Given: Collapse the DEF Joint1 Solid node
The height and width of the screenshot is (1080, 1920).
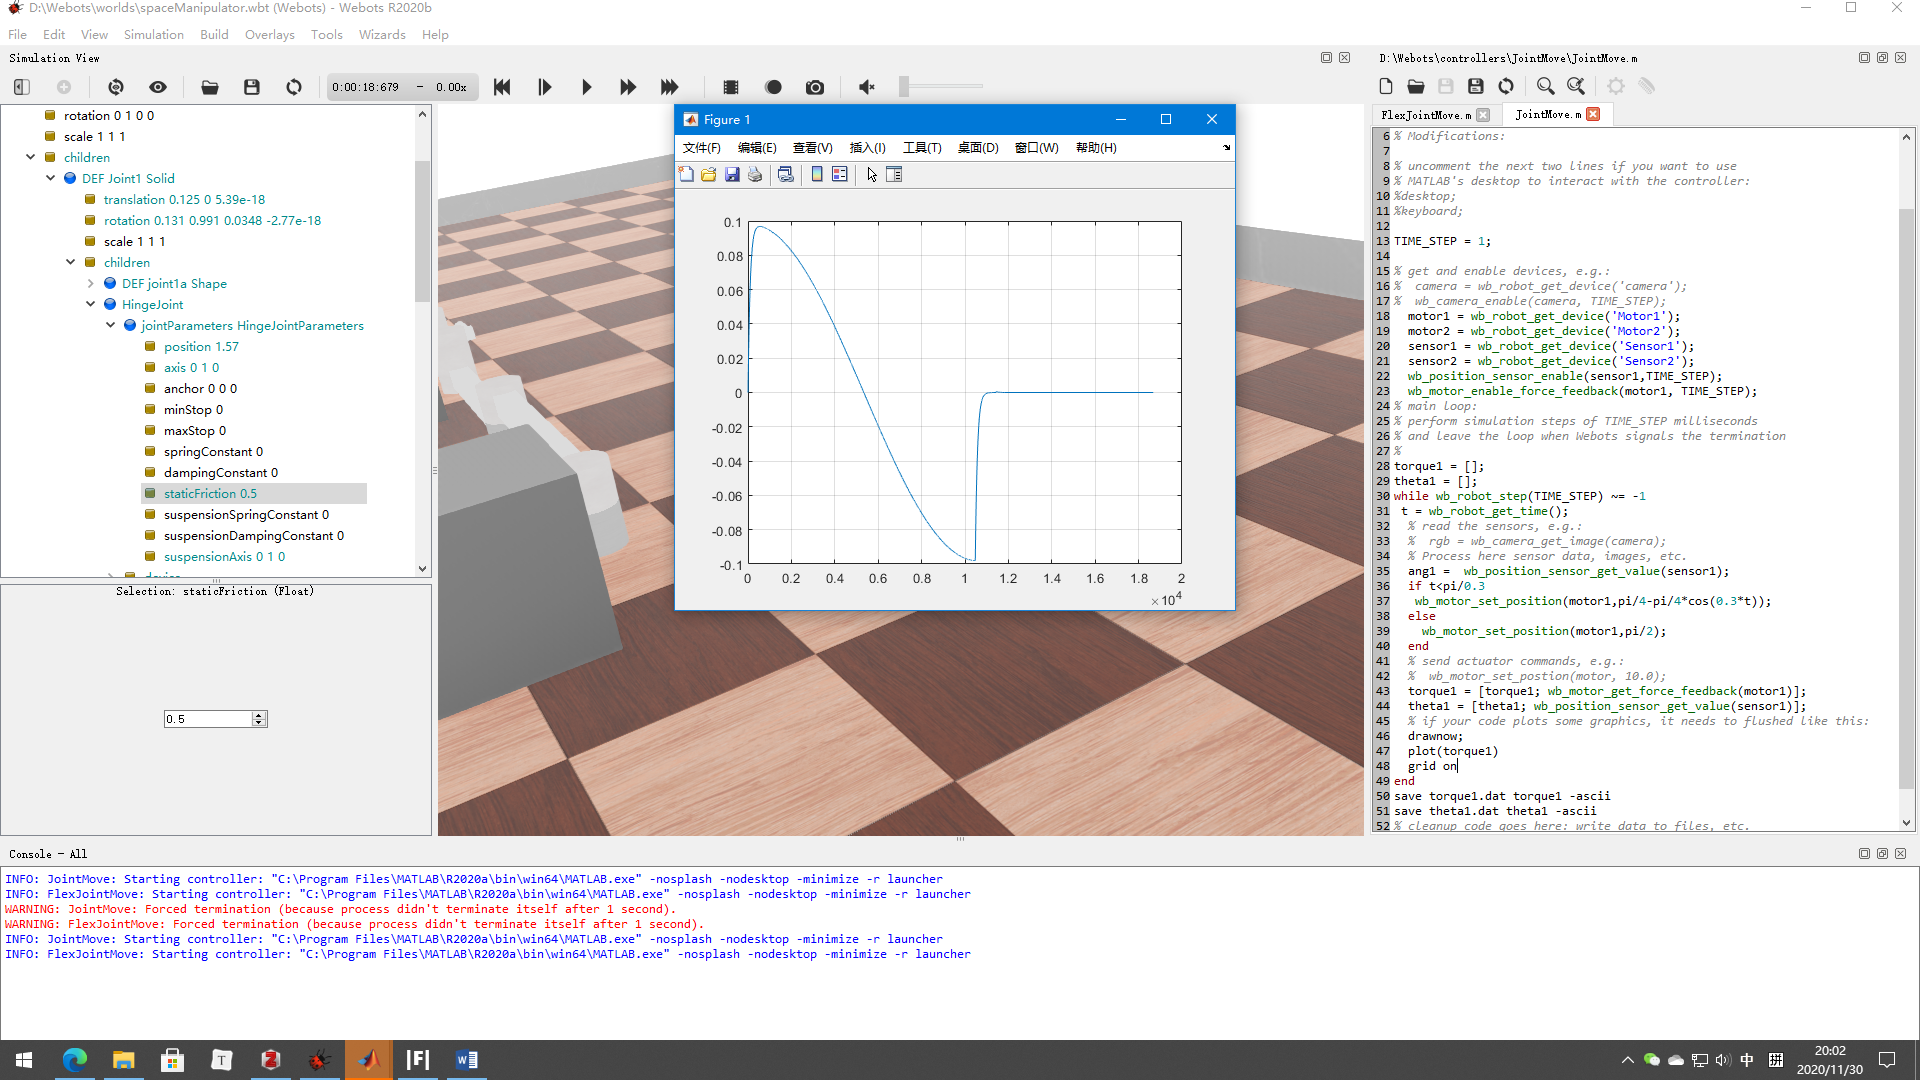Looking at the screenshot, I should (51, 179).
